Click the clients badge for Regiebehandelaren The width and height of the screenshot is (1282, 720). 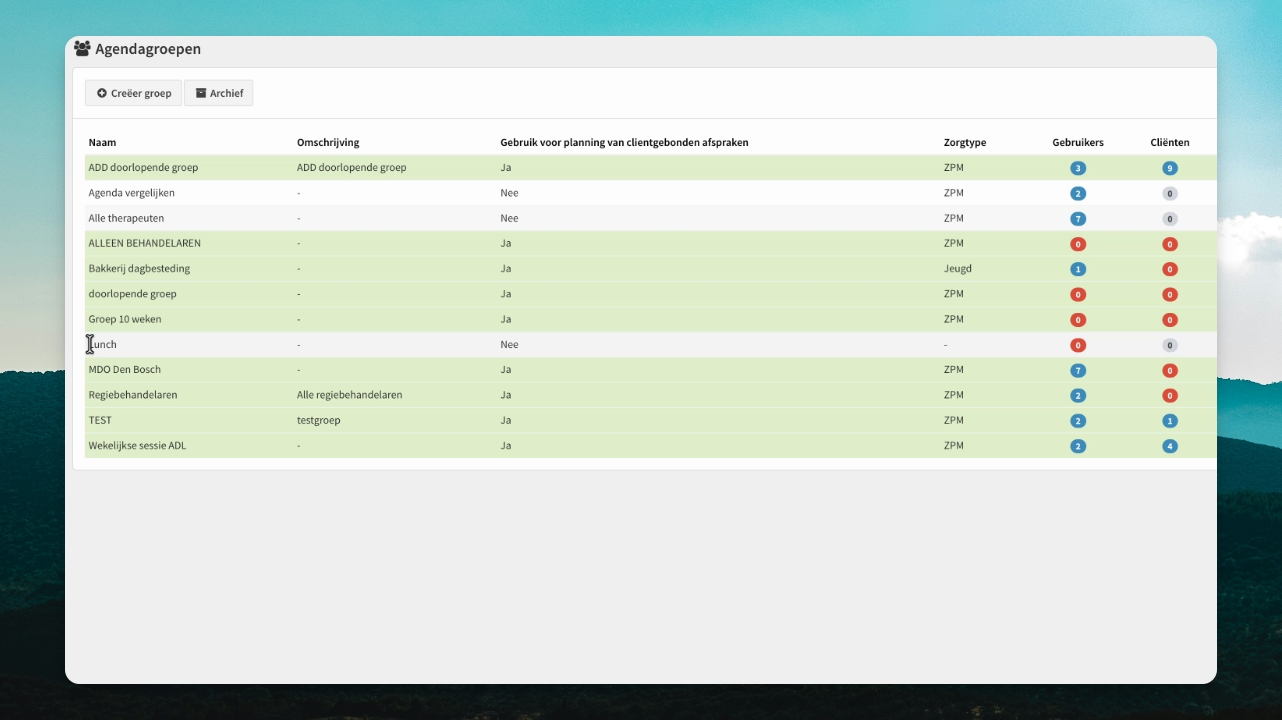pyautogui.click(x=1170, y=396)
